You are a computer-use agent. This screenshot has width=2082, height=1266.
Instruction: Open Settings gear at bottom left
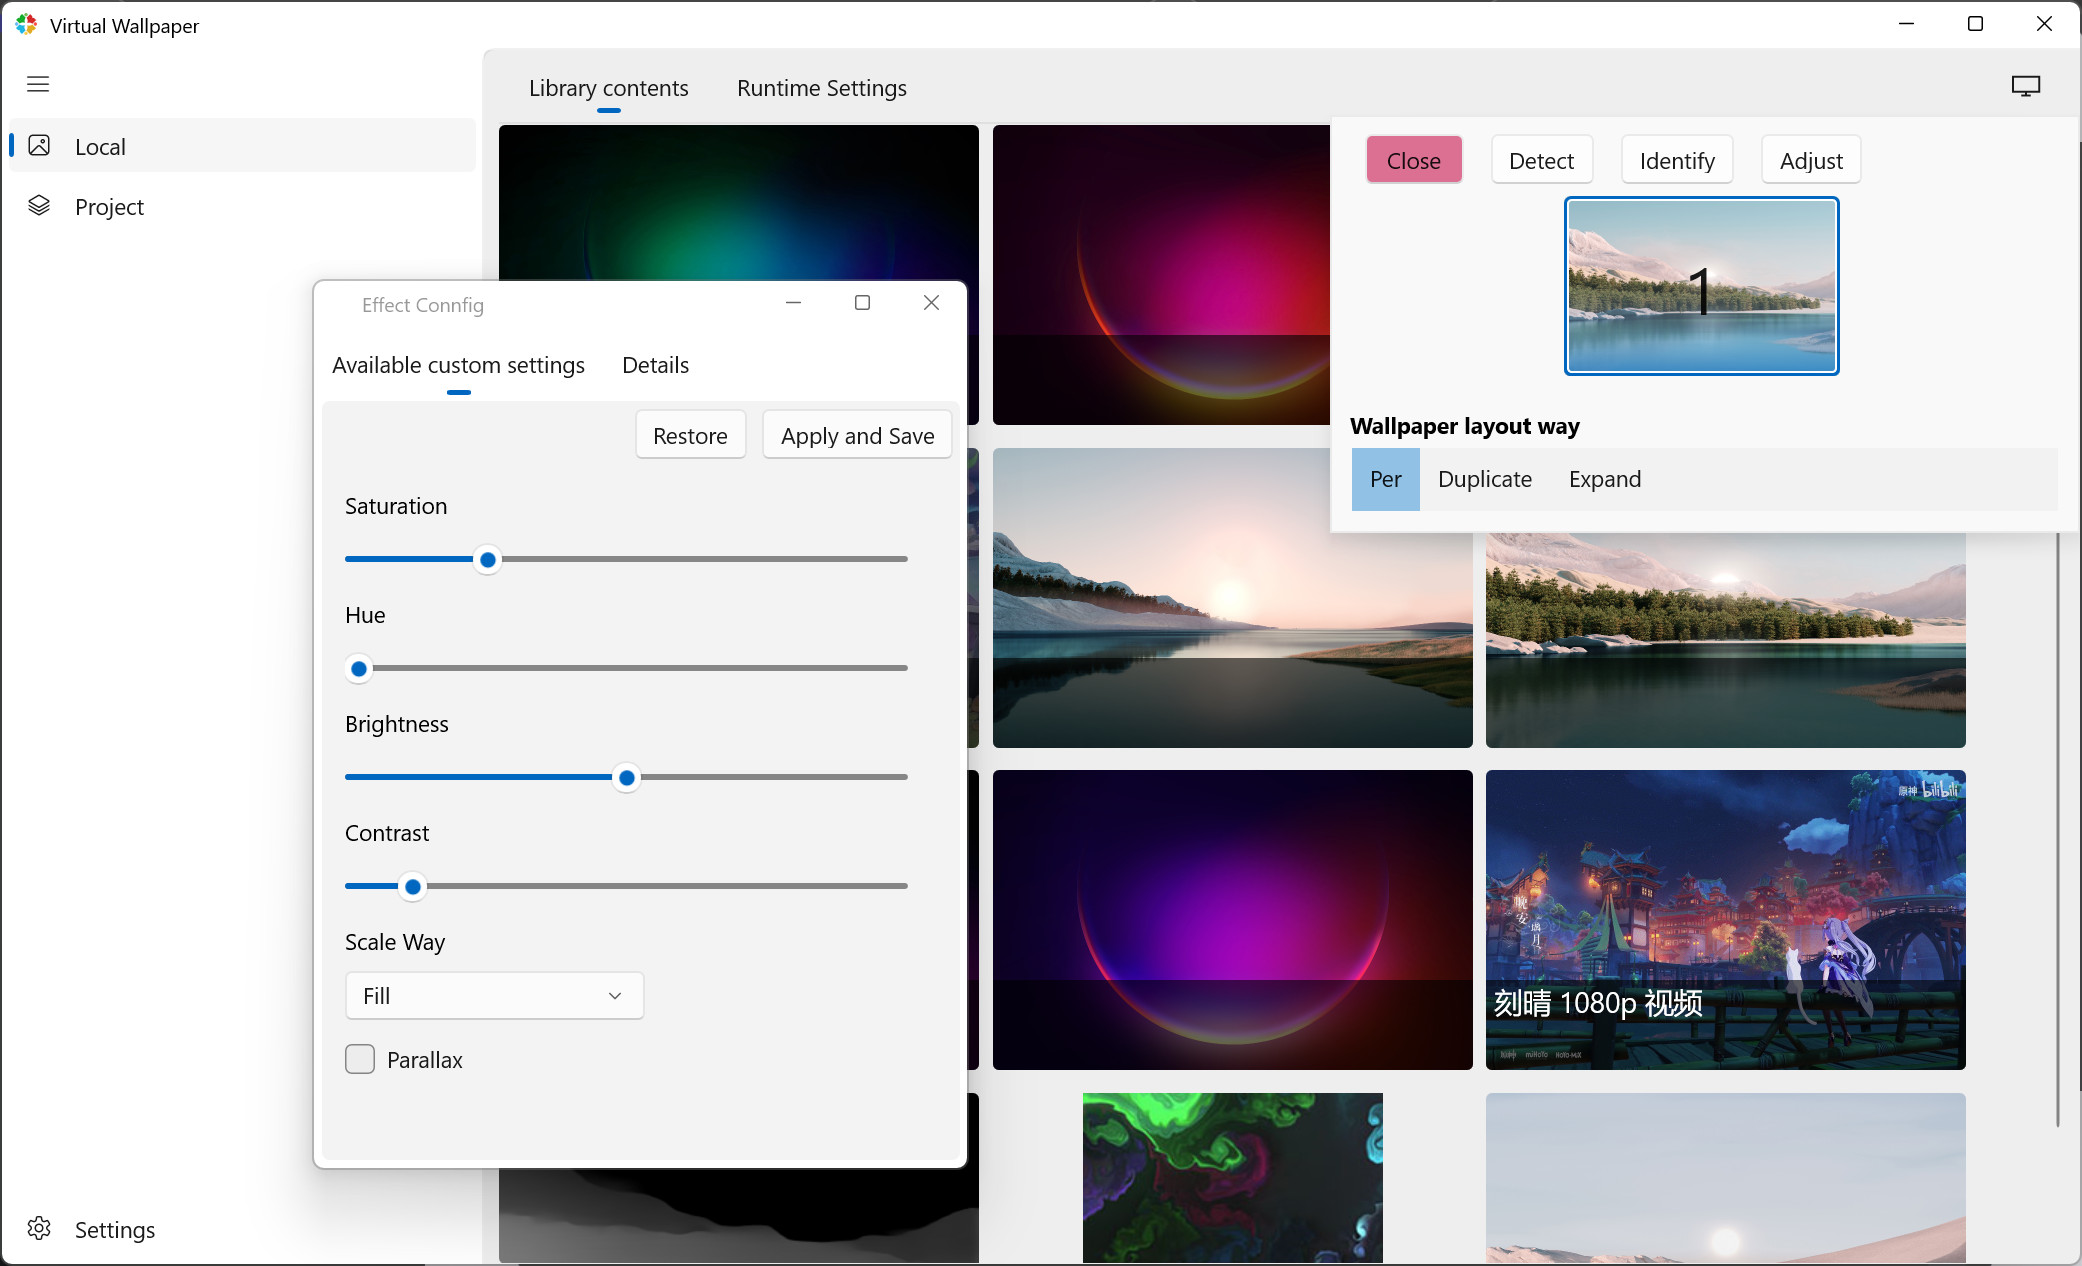point(39,1229)
